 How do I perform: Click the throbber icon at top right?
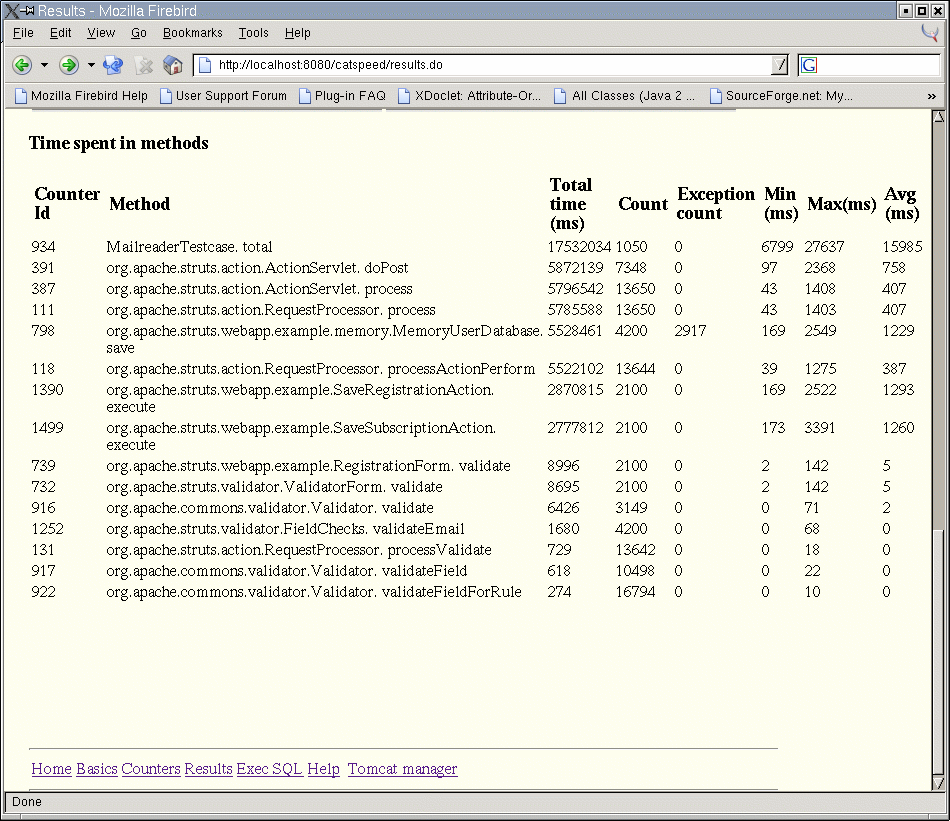click(x=930, y=33)
